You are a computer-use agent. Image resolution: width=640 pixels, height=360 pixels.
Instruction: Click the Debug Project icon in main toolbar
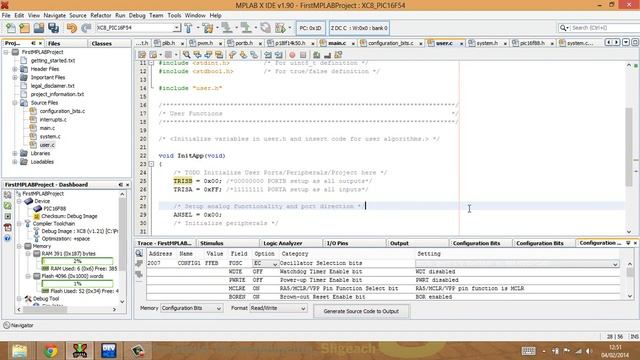click(x=280, y=28)
